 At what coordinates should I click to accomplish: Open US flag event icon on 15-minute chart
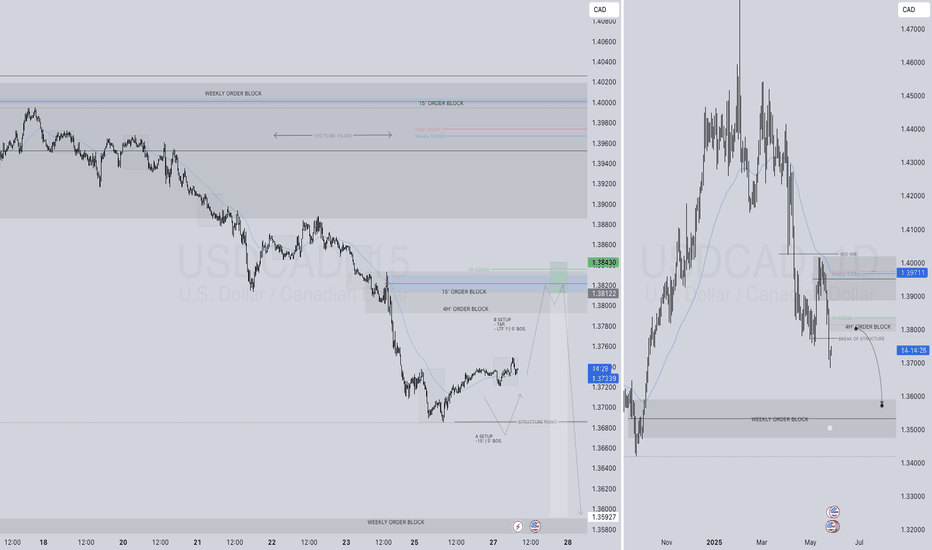(x=535, y=526)
